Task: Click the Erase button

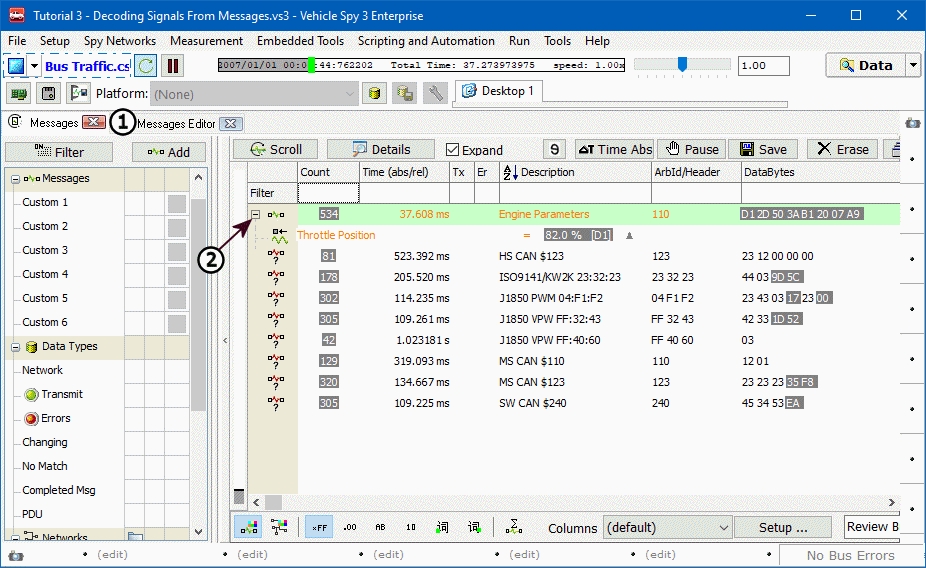Action: coord(842,149)
